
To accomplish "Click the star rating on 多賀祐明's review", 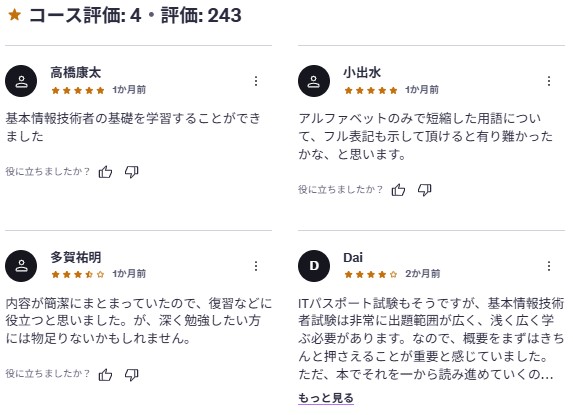I will coord(78,274).
